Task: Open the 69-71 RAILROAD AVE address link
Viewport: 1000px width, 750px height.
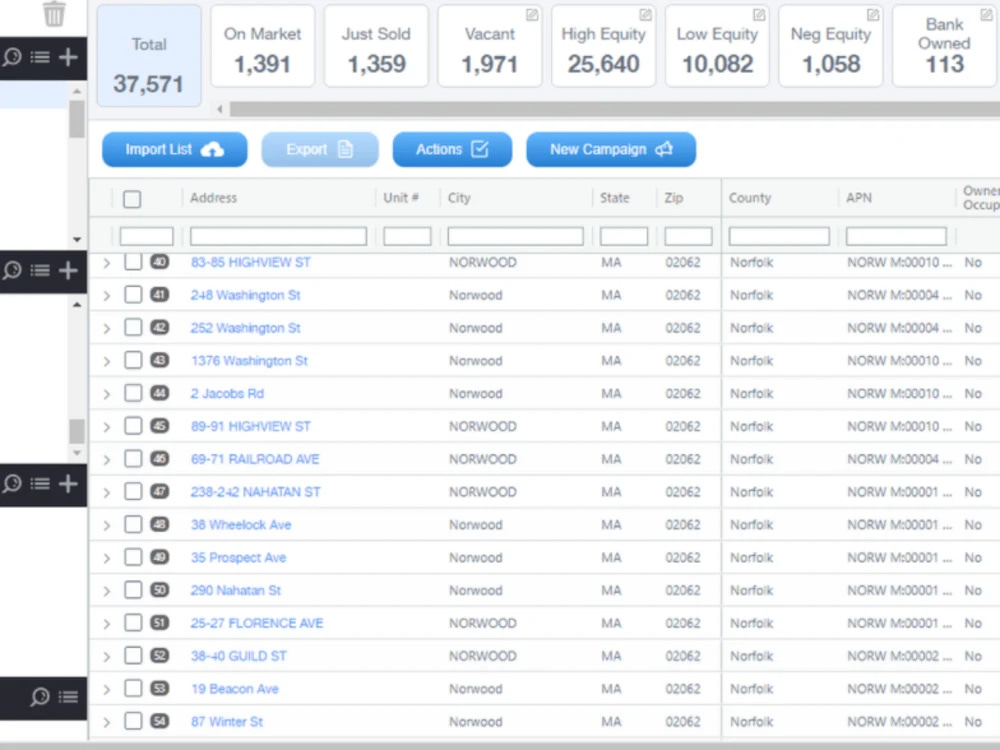Action: tap(254, 459)
